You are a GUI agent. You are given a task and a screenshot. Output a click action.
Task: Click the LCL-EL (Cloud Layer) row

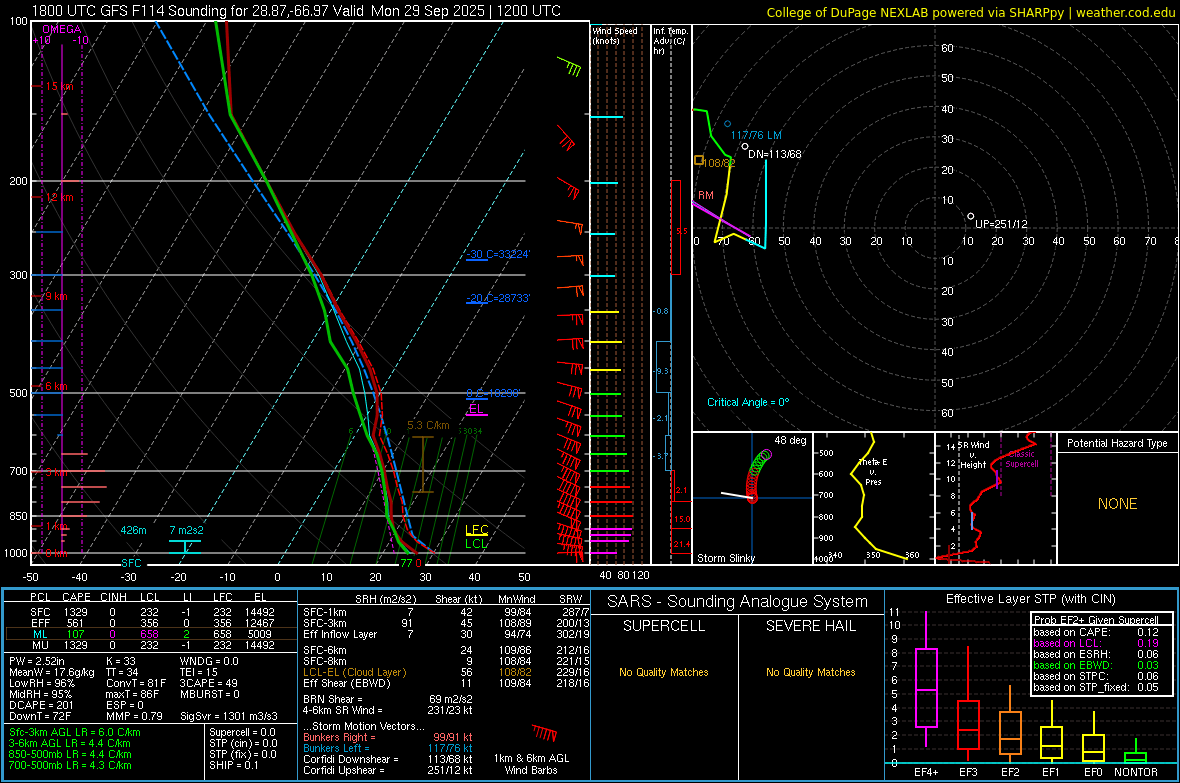(446, 672)
